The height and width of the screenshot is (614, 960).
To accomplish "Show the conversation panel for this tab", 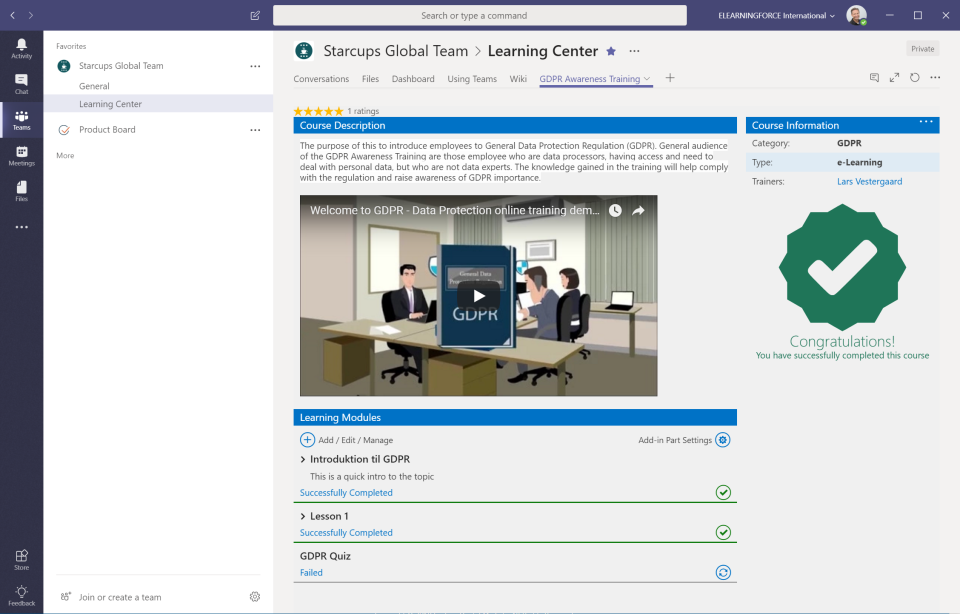I will 874,77.
